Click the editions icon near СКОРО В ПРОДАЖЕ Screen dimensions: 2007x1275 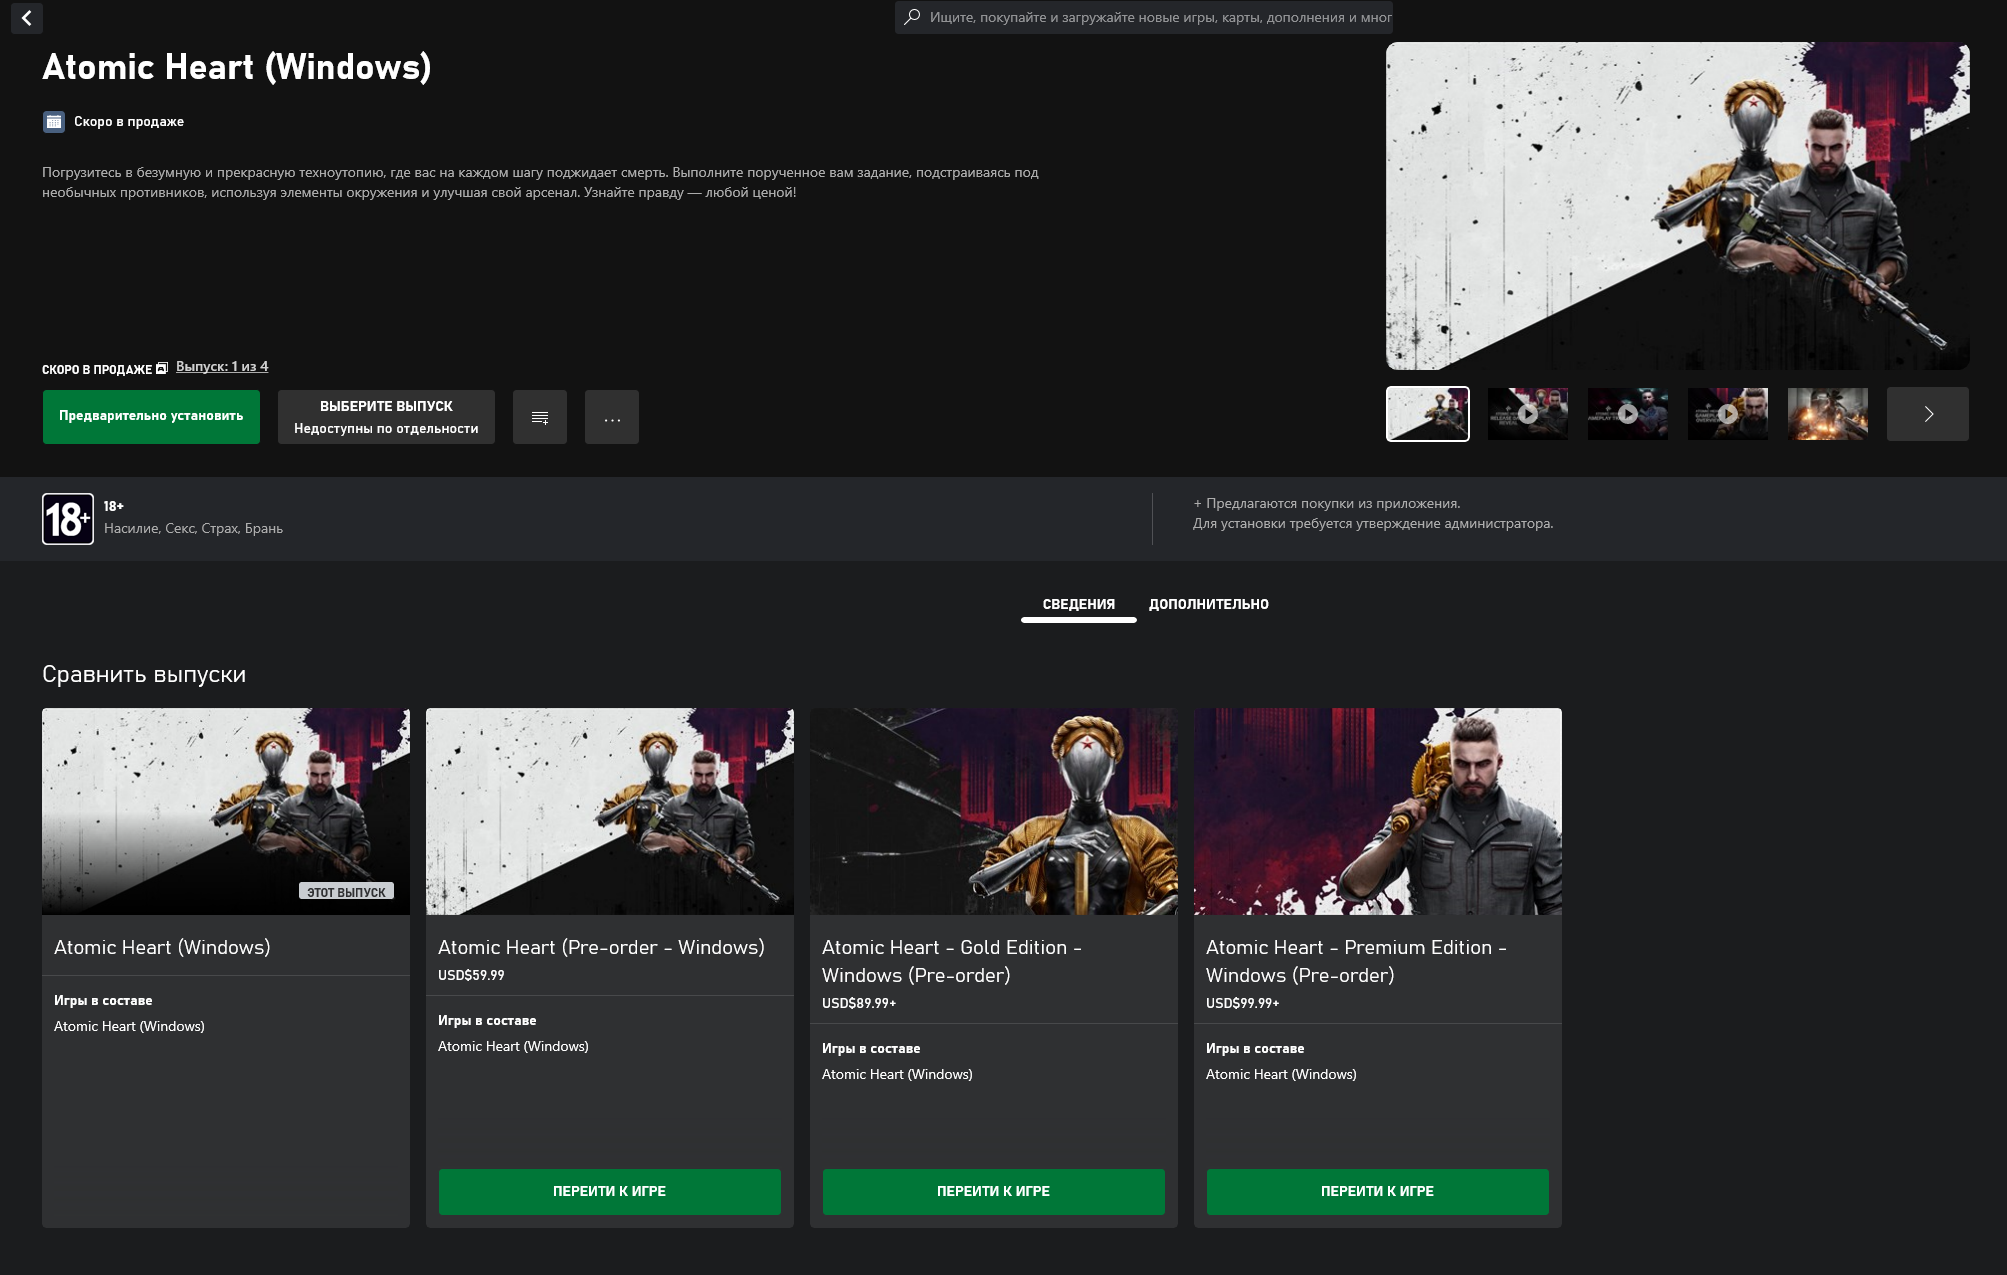point(162,369)
